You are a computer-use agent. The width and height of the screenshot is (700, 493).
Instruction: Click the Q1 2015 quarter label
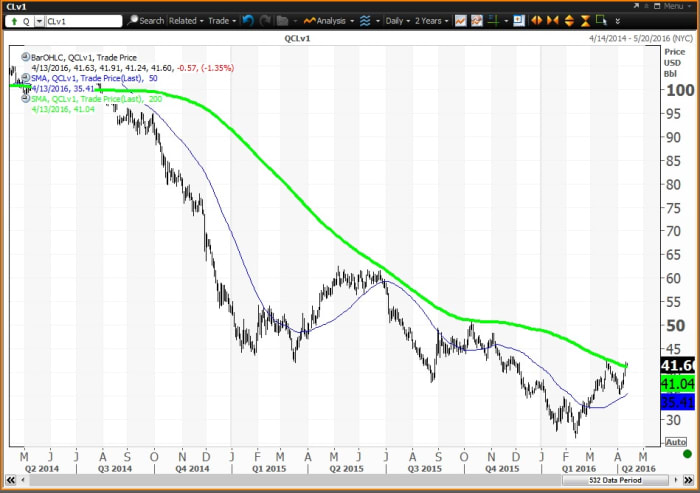click(269, 468)
